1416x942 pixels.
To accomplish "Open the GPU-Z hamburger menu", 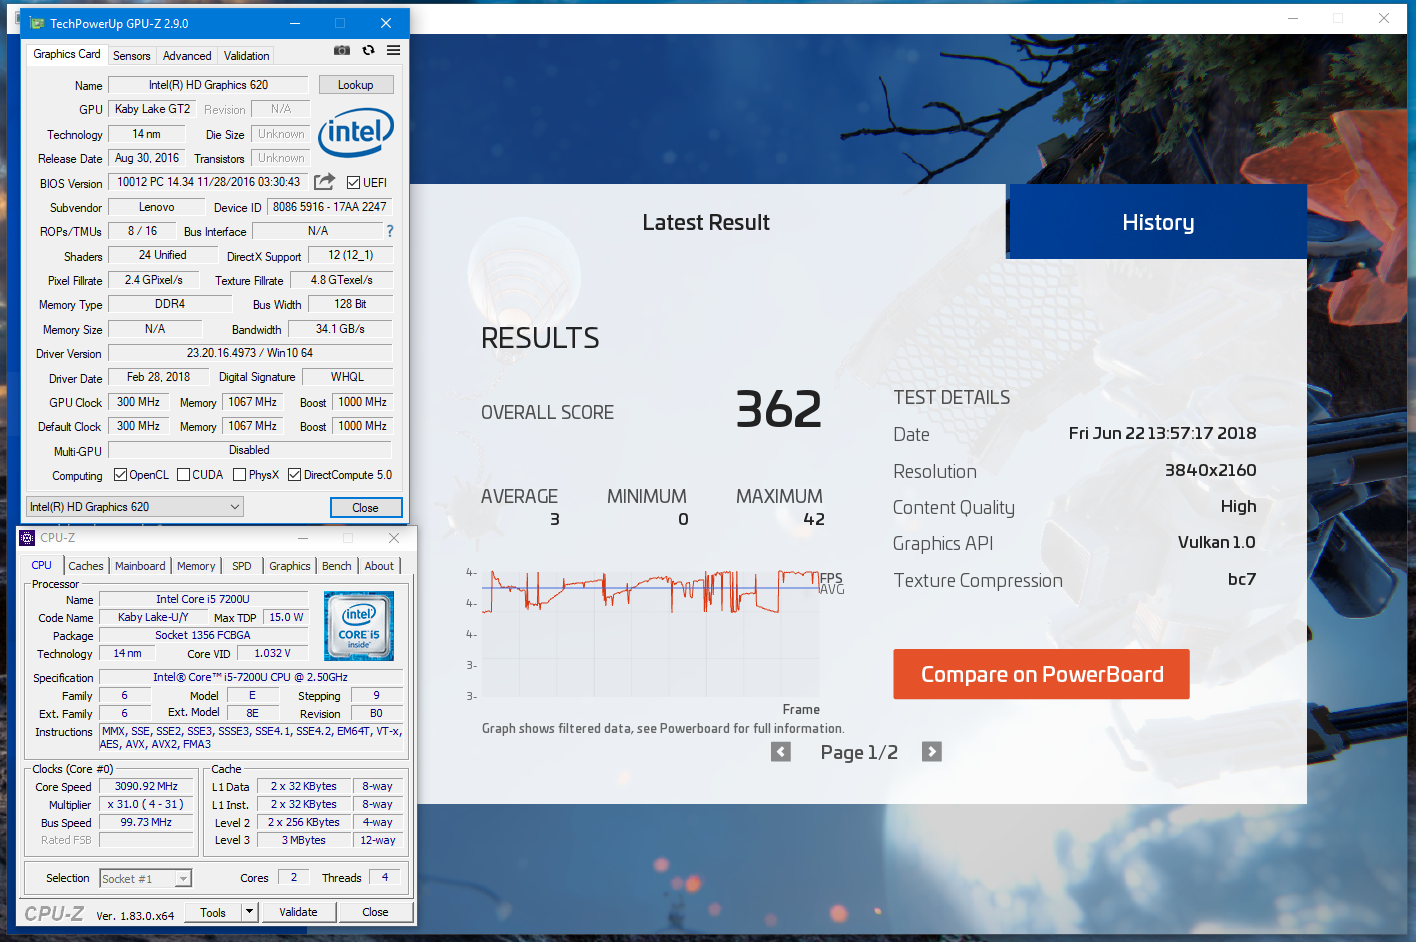I will [394, 50].
